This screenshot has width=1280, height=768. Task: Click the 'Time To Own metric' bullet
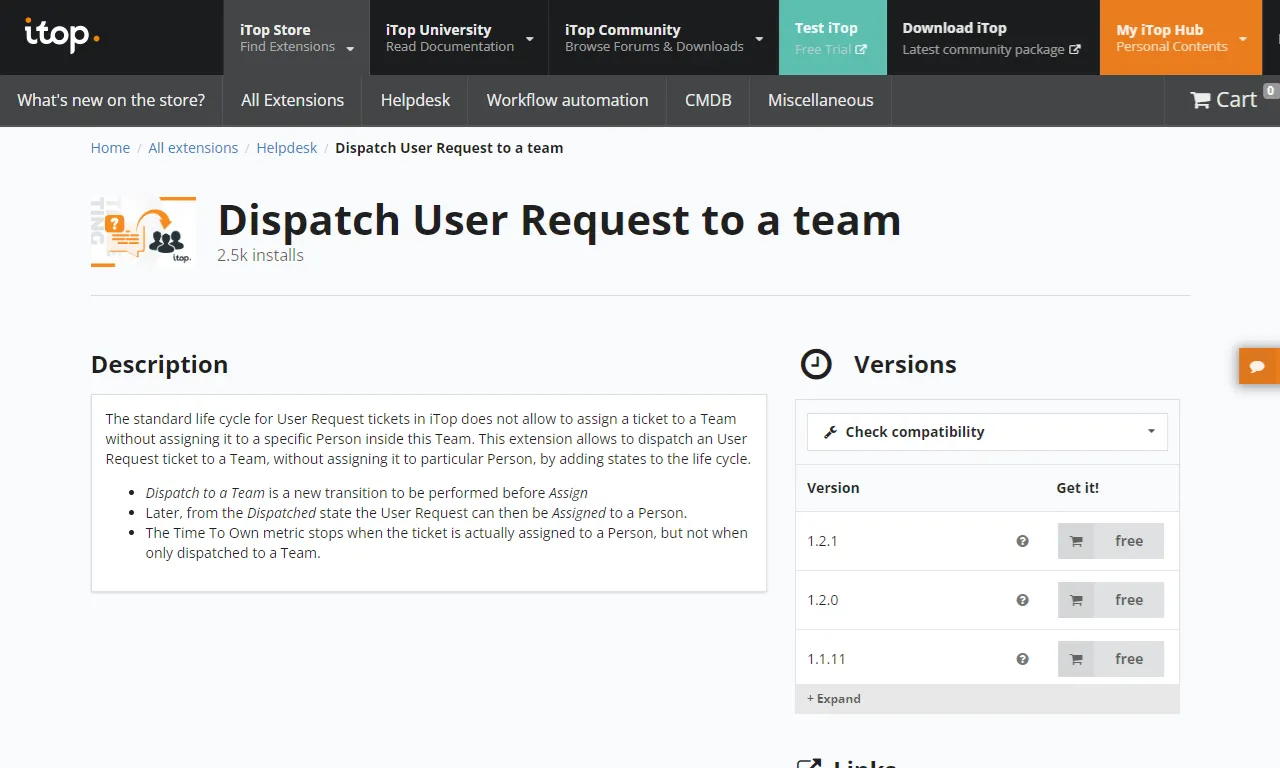[447, 543]
